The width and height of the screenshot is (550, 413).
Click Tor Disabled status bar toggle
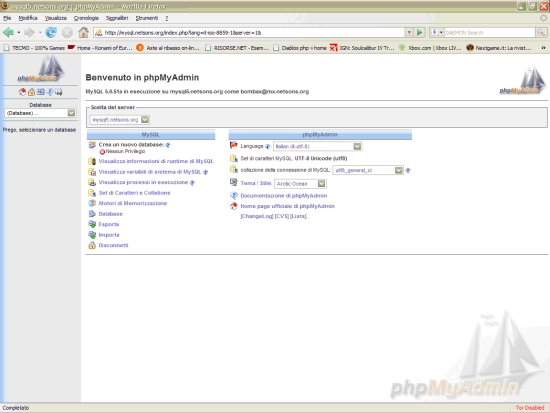point(530,408)
